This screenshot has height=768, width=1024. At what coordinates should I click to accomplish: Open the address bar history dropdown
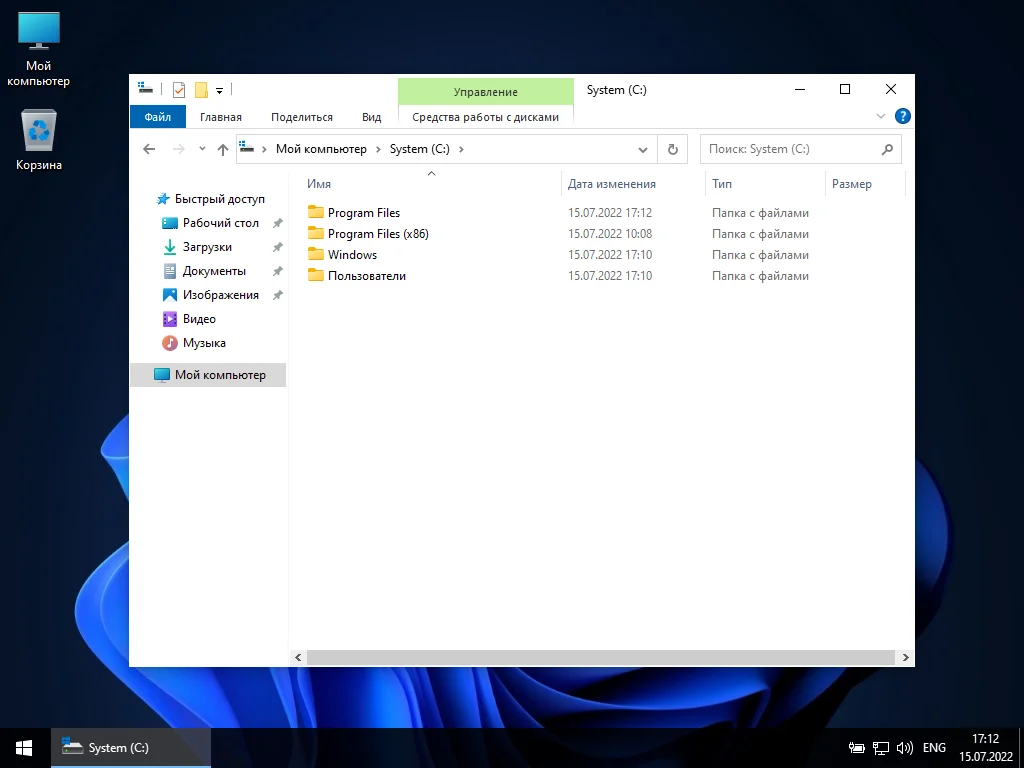point(643,149)
